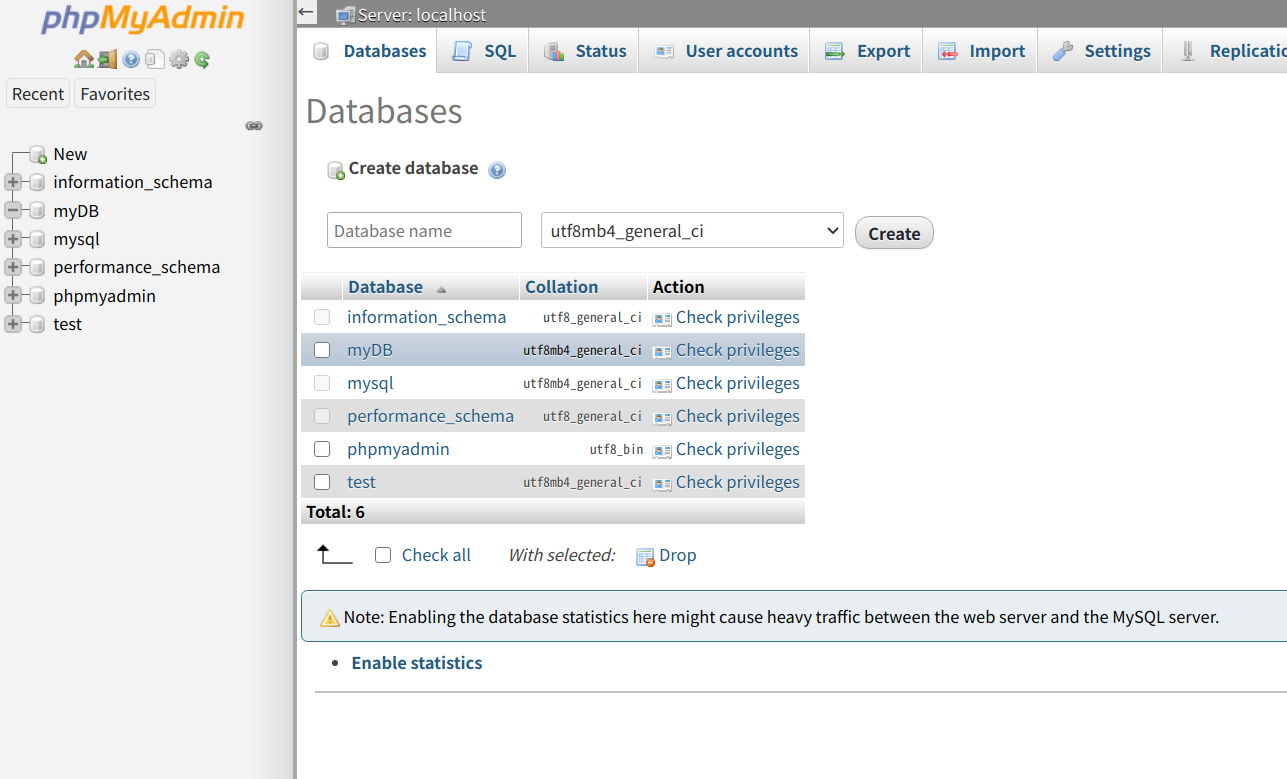Collapse the navigation panel with left arrow
This screenshot has width=1287, height=779.
point(305,12)
